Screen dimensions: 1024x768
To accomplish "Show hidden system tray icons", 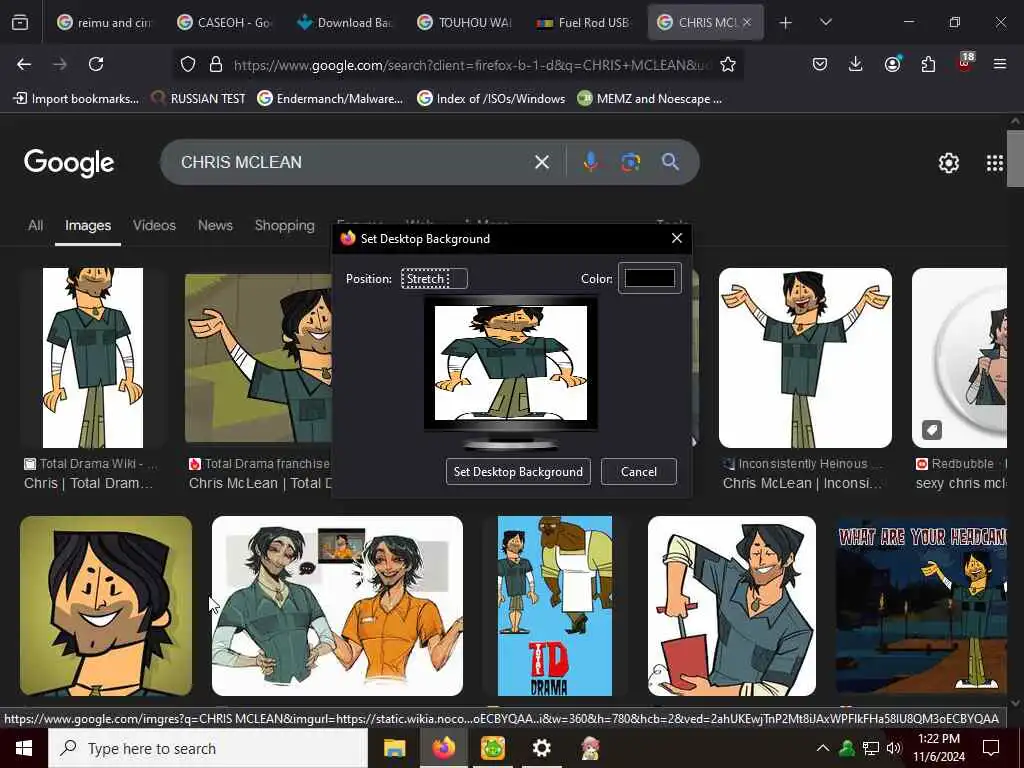I will [823, 748].
